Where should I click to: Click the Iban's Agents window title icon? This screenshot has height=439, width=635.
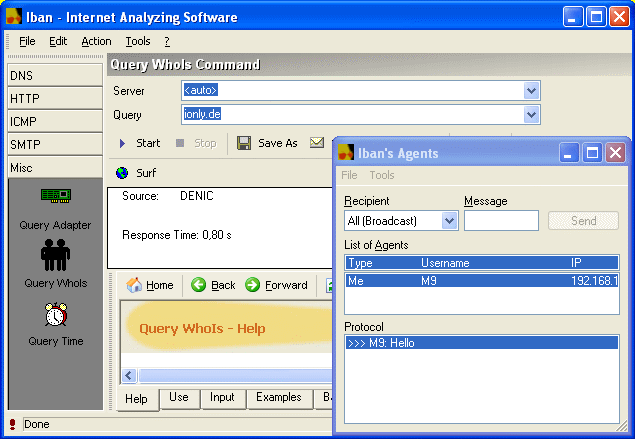(x=346, y=153)
